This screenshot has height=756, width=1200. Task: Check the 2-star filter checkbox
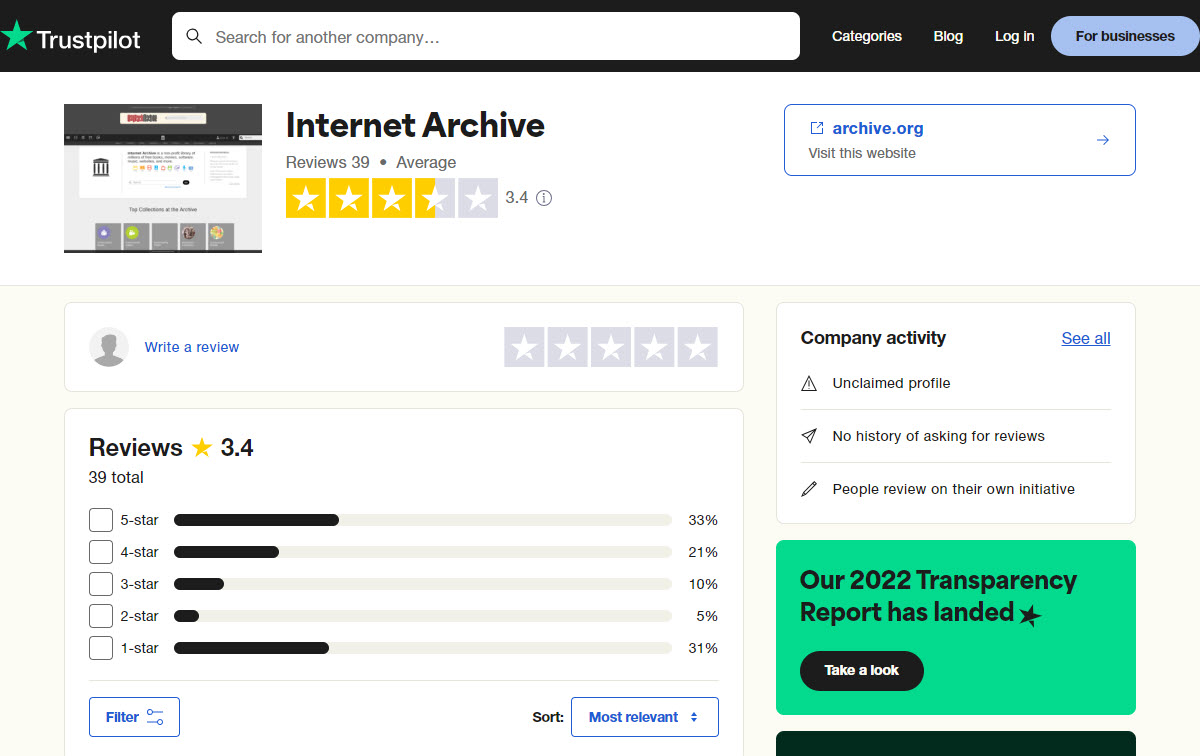pos(101,616)
